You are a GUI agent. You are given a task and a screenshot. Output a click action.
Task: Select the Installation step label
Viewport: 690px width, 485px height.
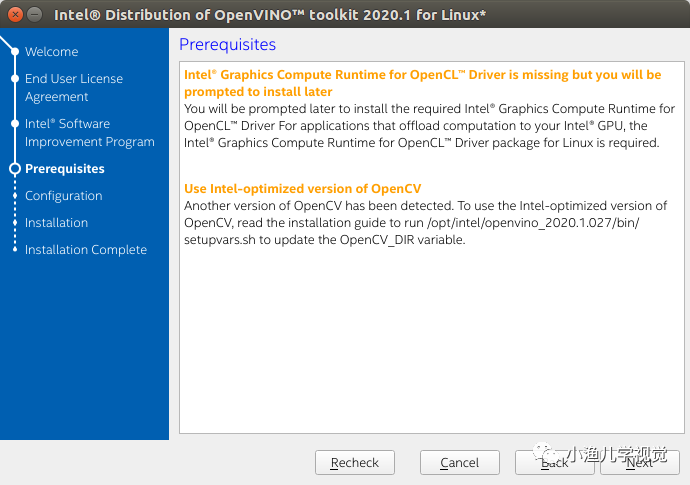(56, 223)
